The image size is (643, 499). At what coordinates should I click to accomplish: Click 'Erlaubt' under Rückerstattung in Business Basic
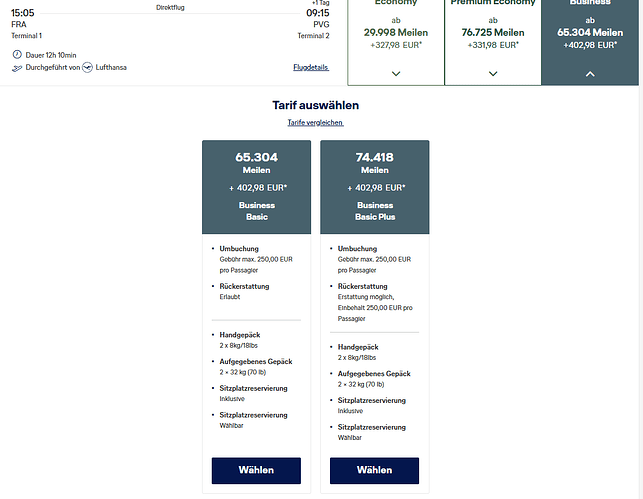230,296
